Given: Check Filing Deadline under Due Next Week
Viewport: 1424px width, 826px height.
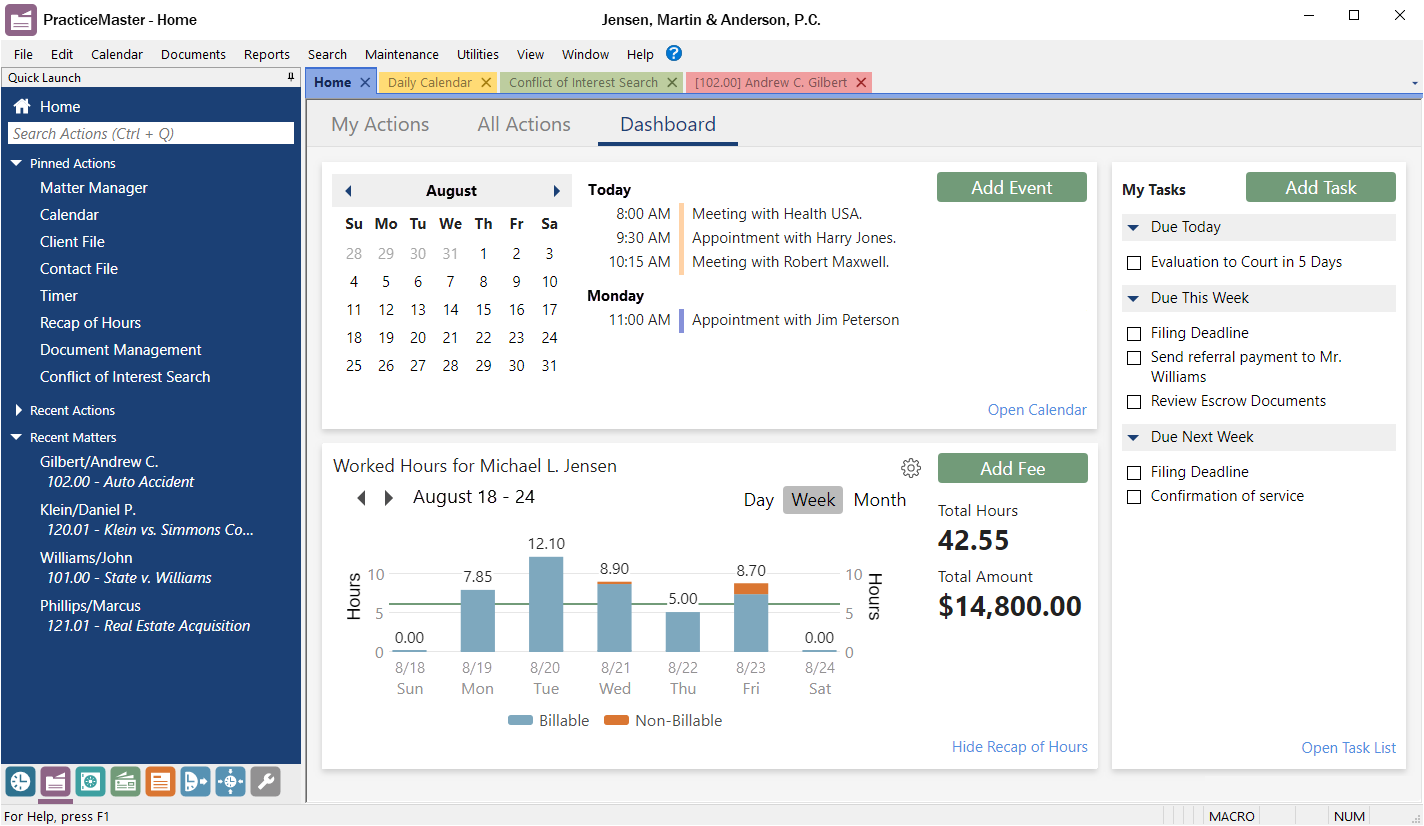Looking at the screenshot, I should point(1134,473).
